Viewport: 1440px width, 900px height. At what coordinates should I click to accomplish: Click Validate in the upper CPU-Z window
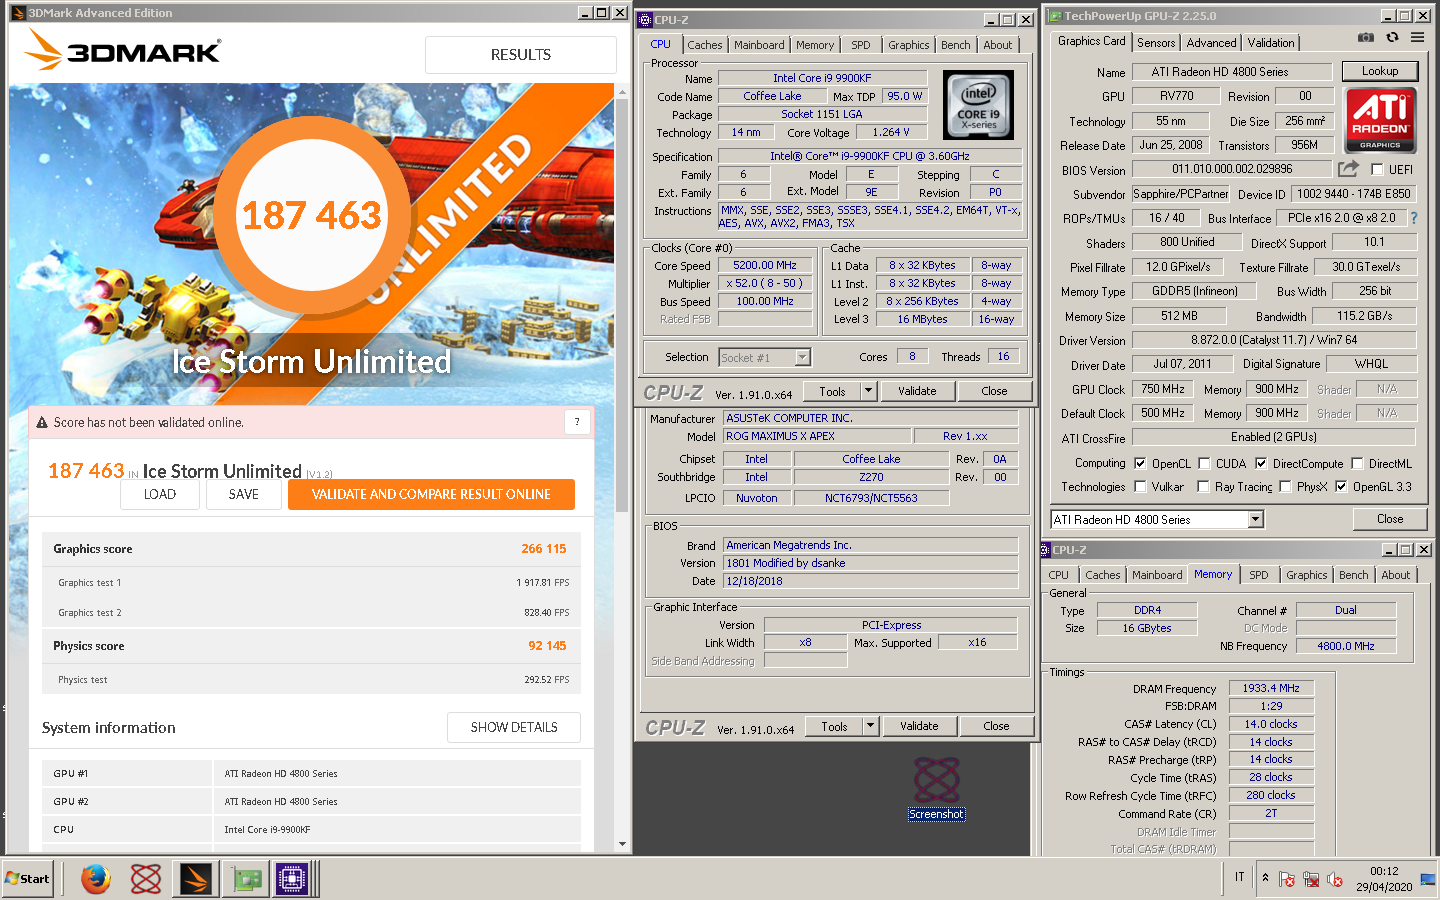[917, 391]
